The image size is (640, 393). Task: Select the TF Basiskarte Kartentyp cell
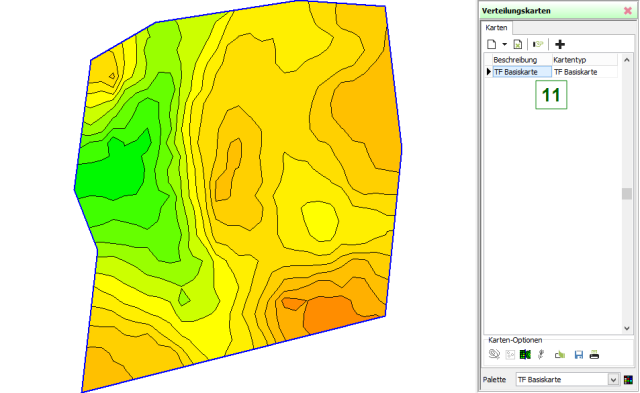tap(584, 72)
